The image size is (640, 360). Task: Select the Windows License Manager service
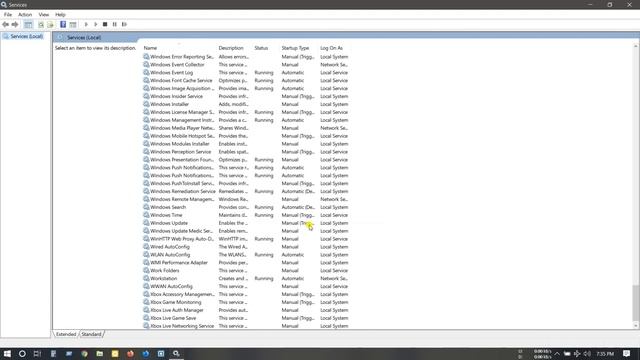point(246,112)
